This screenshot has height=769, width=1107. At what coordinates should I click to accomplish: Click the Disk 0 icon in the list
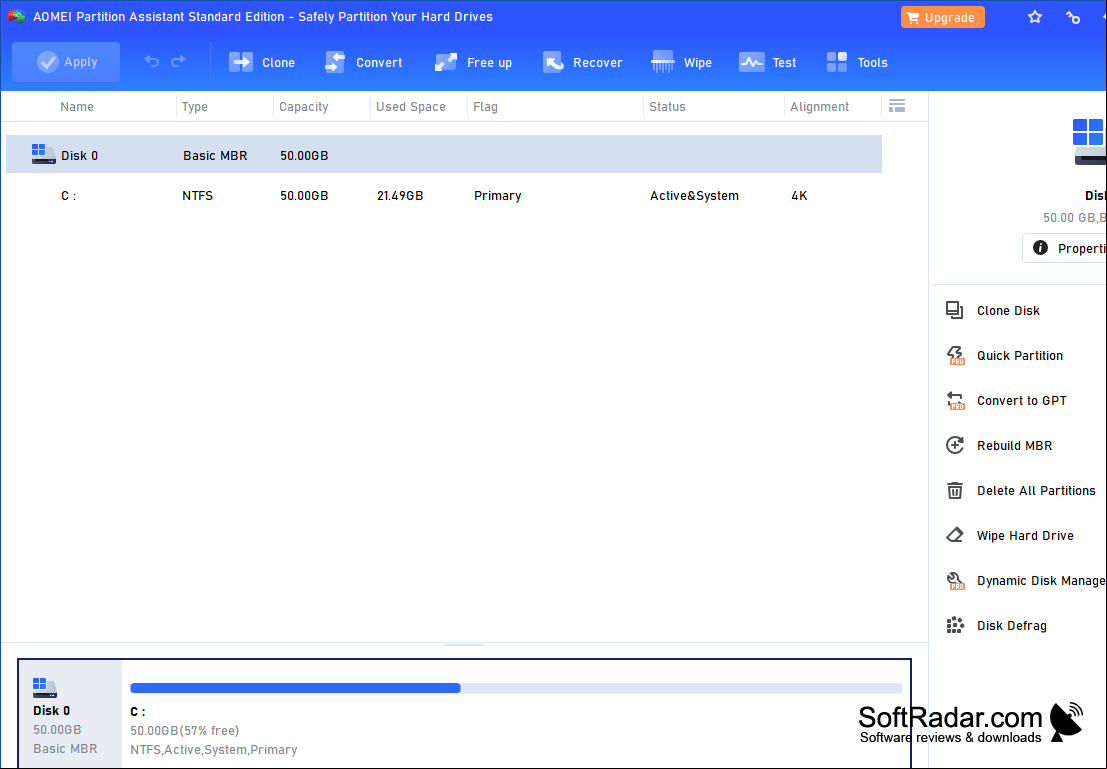tap(43, 154)
